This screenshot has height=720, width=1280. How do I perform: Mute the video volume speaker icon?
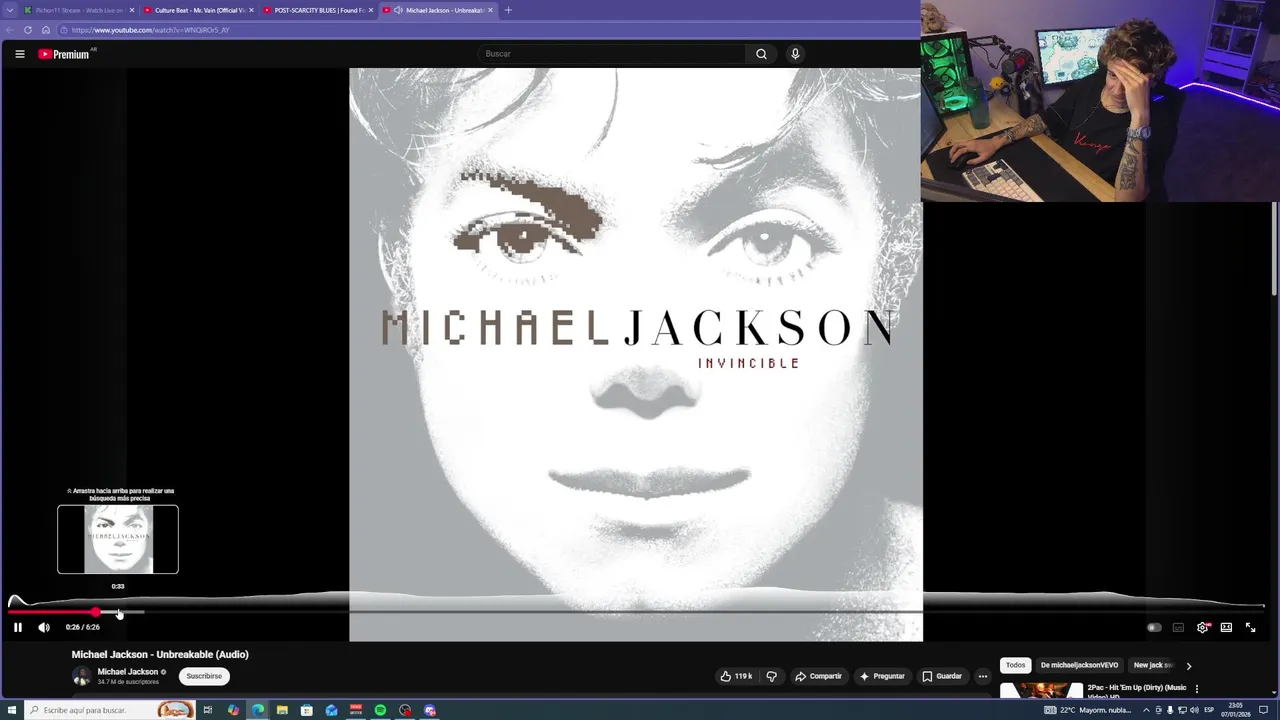point(43,627)
